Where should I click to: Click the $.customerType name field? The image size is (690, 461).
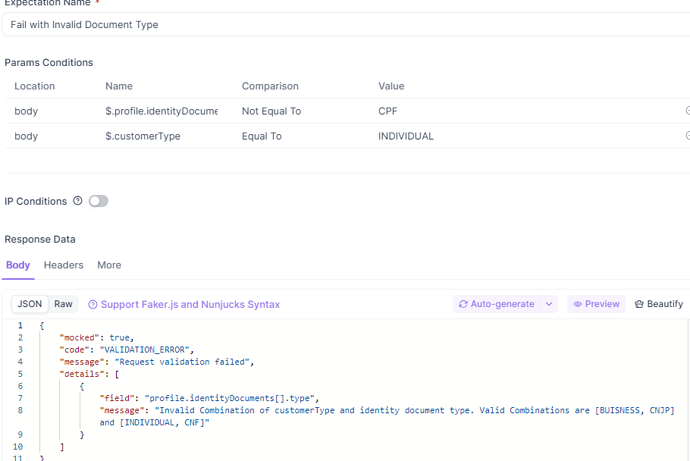[x=160, y=136]
